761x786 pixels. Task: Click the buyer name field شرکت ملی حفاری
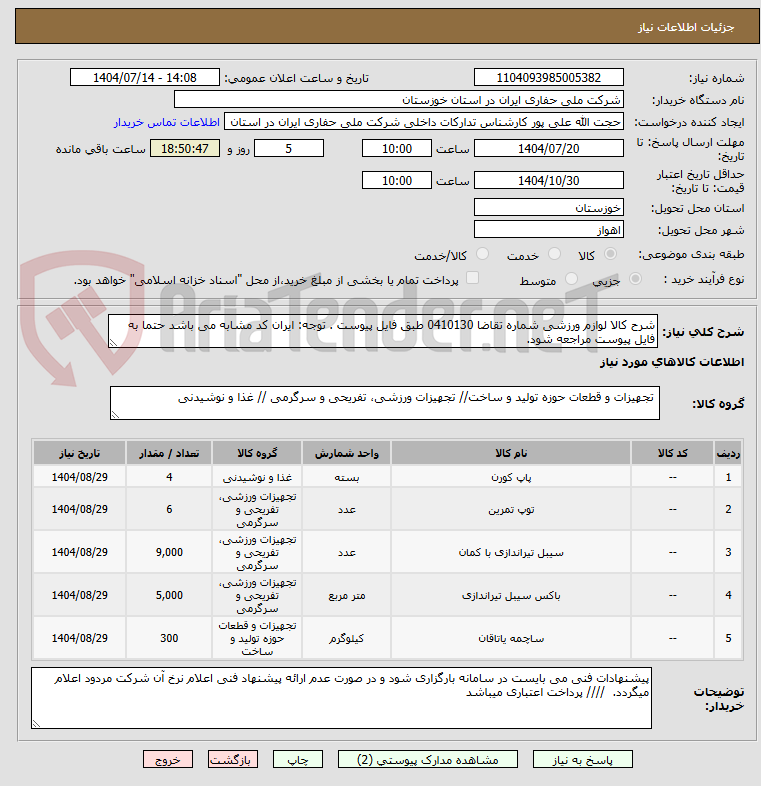399,100
